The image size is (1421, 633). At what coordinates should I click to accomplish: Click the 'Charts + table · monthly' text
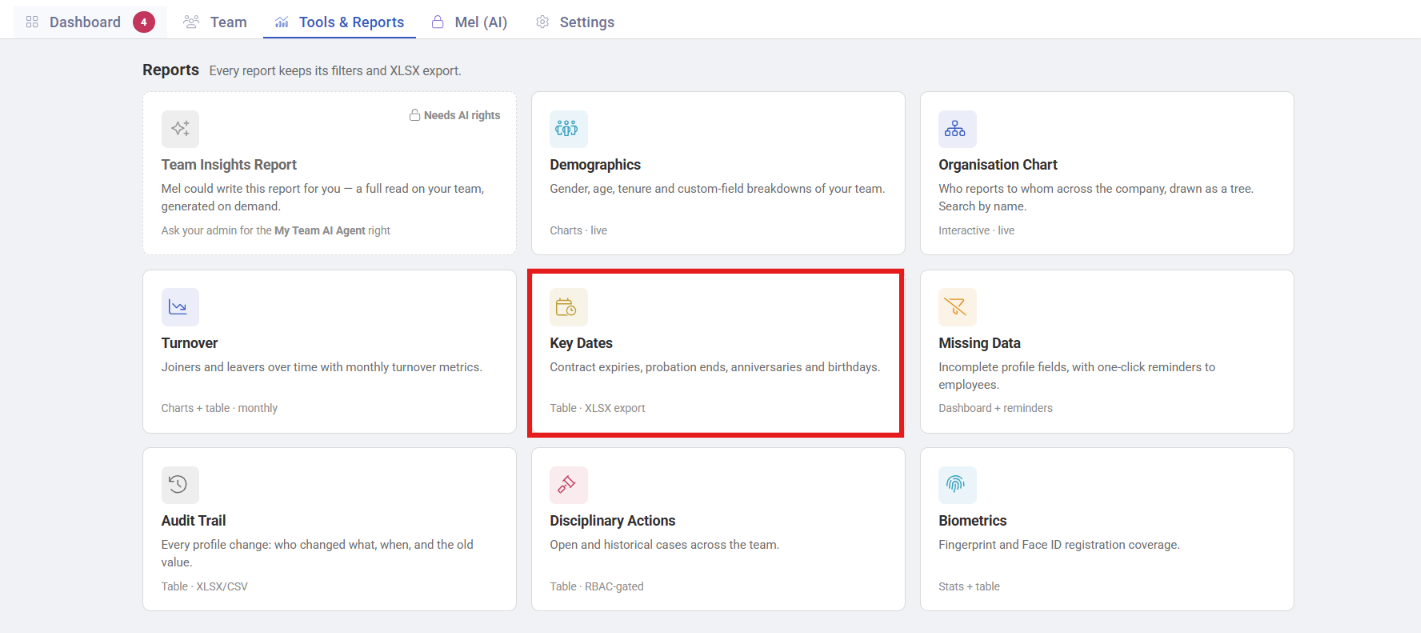click(x=220, y=408)
